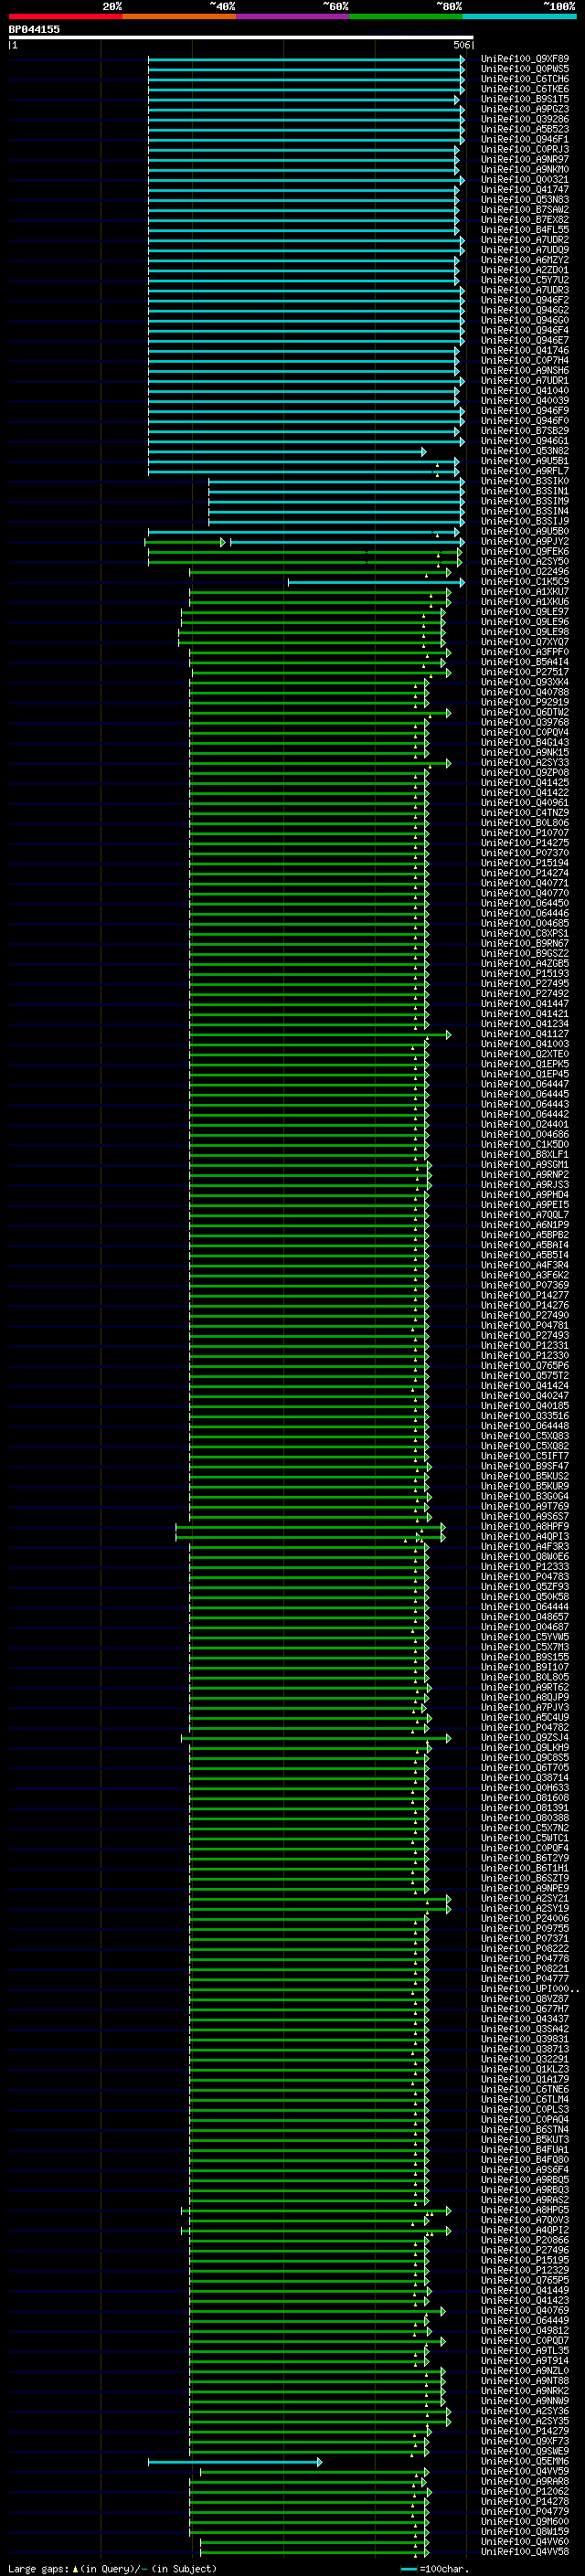The image size is (585, 2576).
Task: Select the label UniRef100_B3SIJ9
Action: click(525, 521)
